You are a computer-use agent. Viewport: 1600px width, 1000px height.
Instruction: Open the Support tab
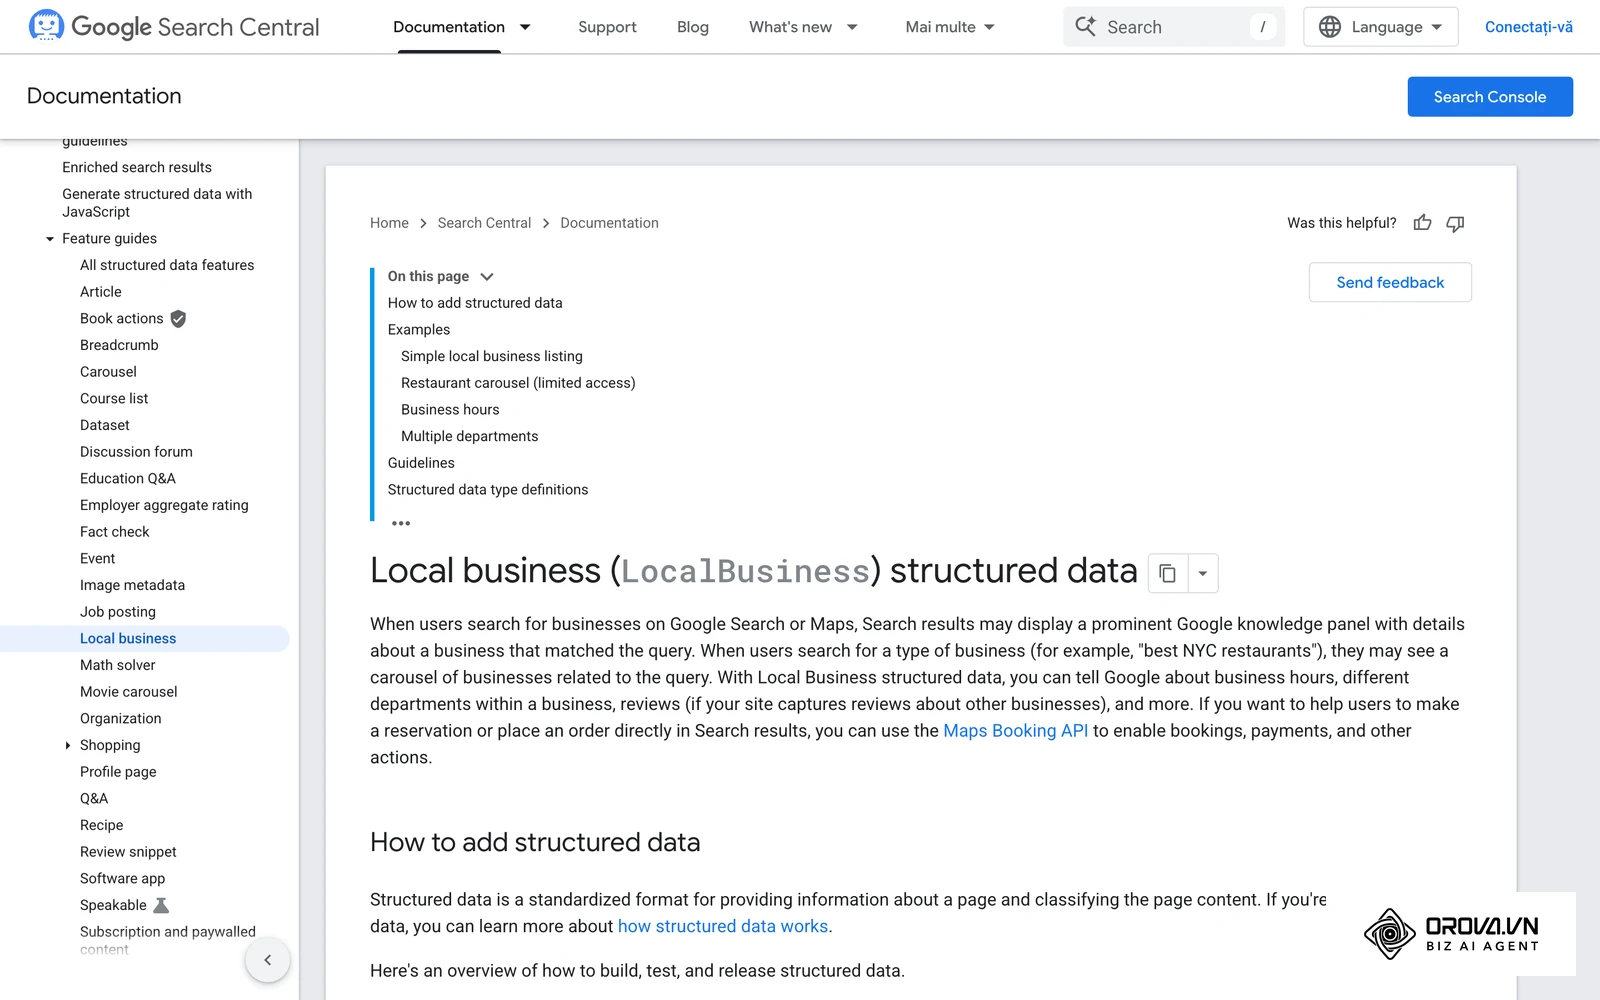[607, 27]
